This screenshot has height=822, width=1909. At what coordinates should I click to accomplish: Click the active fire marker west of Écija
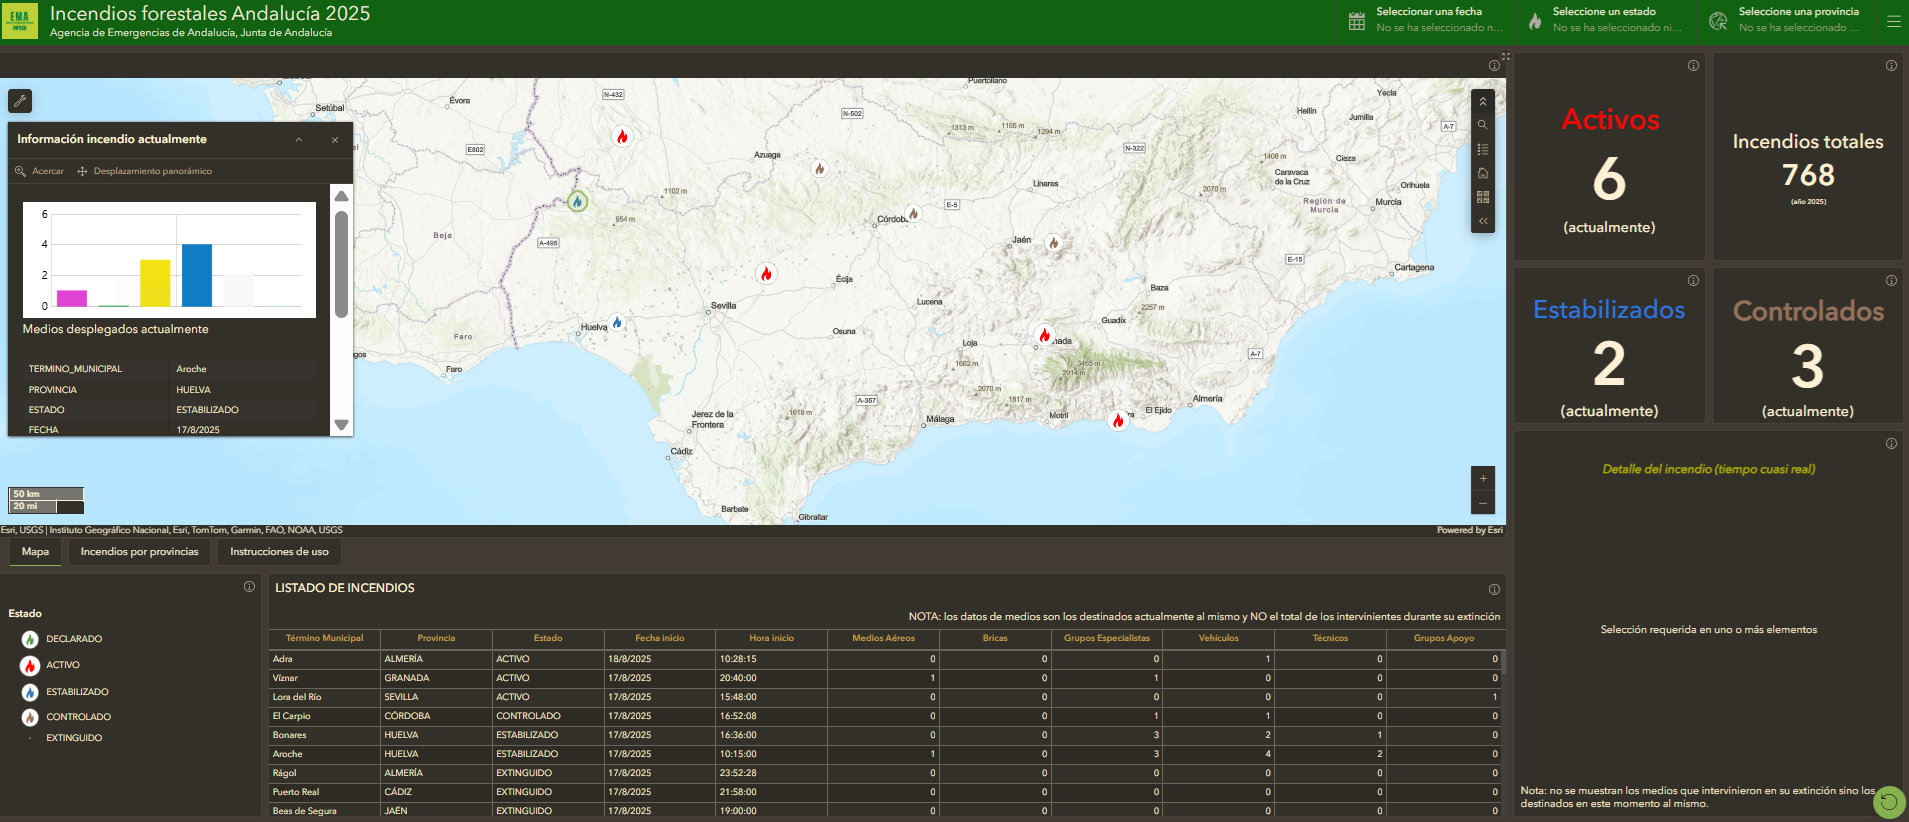tap(766, 273)
